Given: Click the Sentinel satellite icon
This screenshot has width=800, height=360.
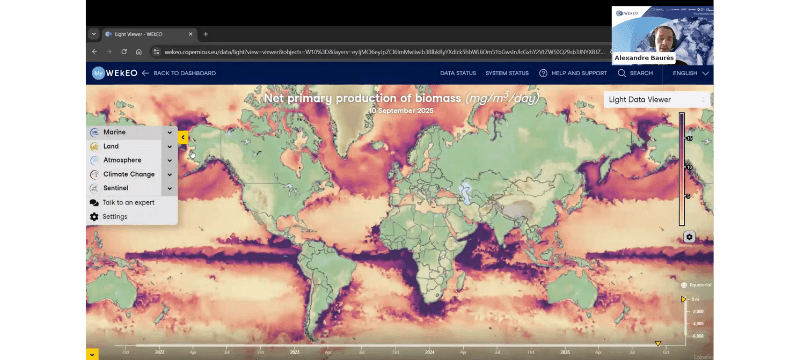Looking at the screenshot, I should click(94, 188).
